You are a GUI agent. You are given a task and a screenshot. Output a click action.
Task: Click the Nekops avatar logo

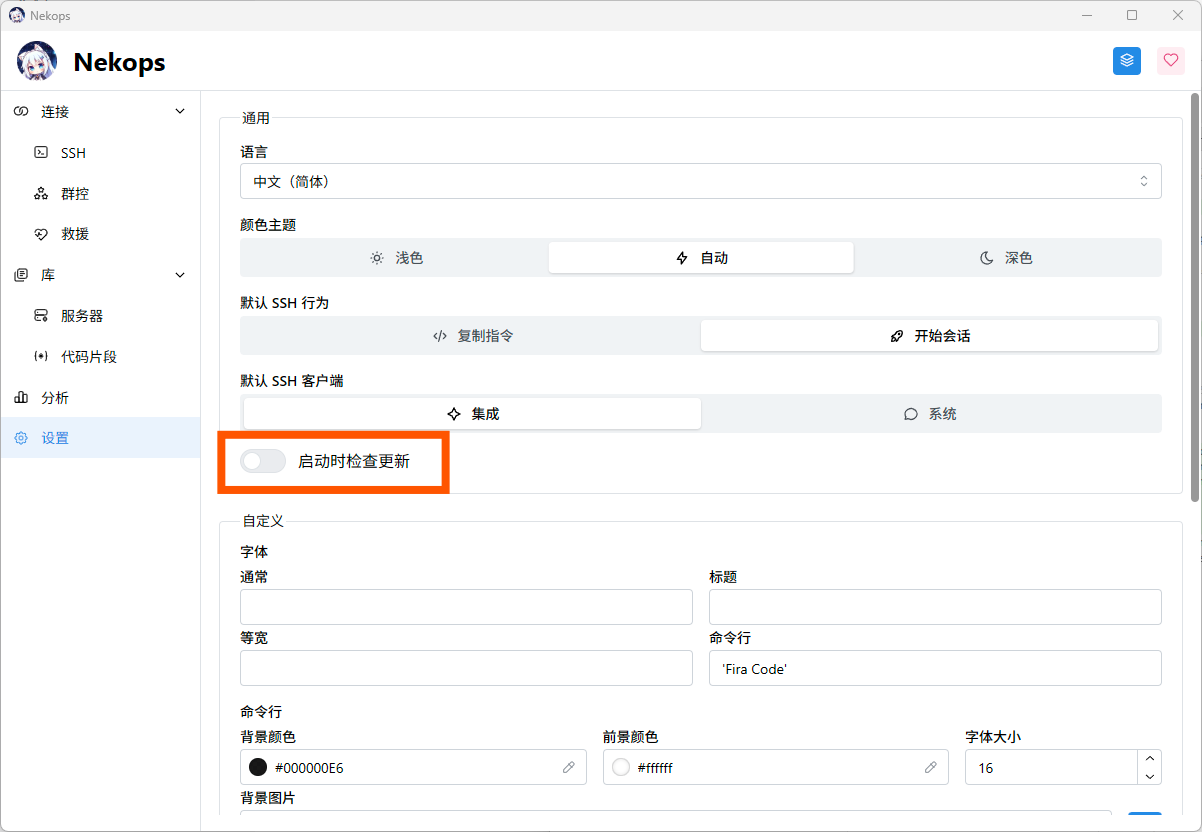(x=37, y=62)
